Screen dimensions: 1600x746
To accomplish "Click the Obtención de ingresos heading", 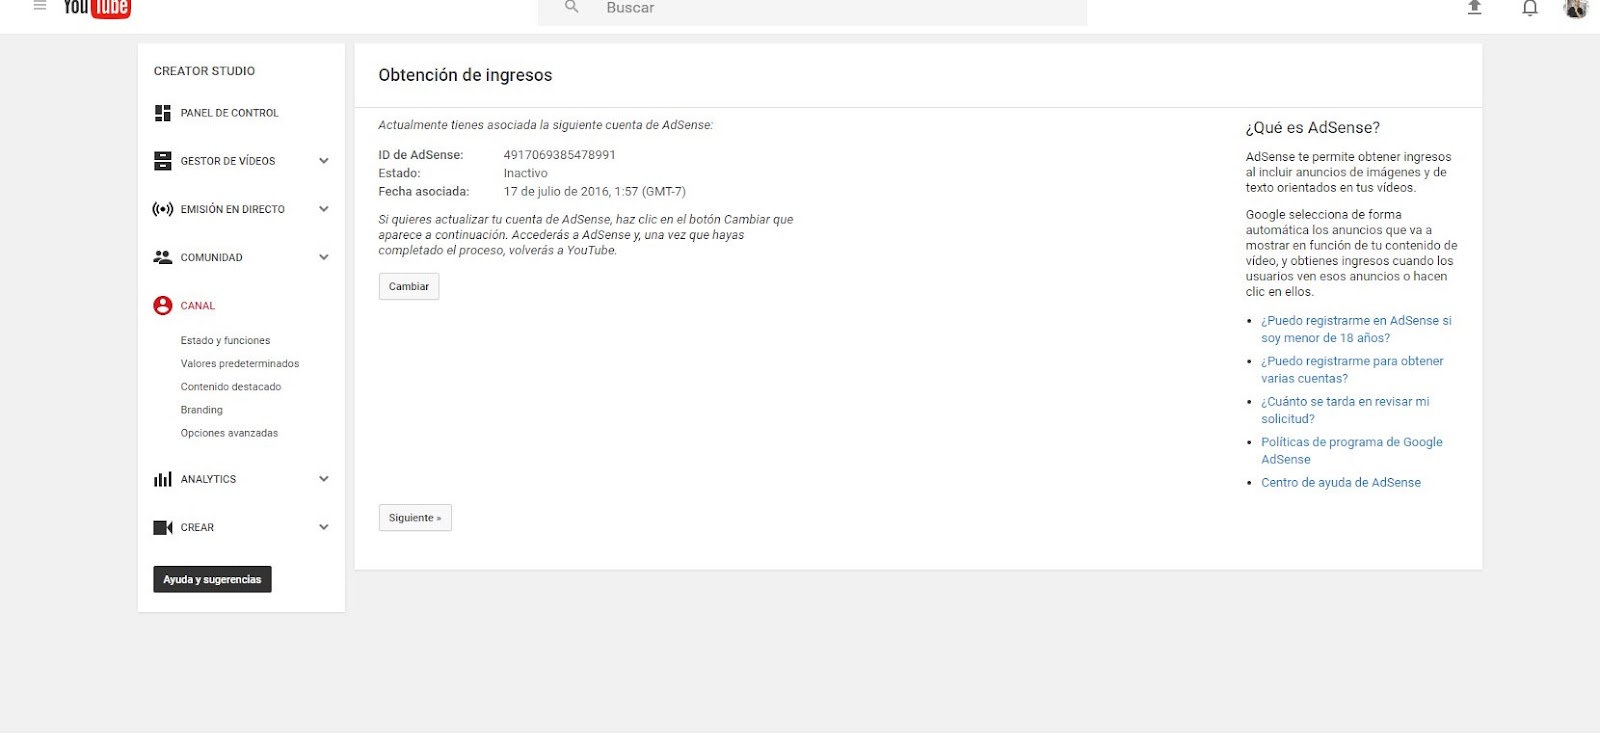I will [465, 75].
